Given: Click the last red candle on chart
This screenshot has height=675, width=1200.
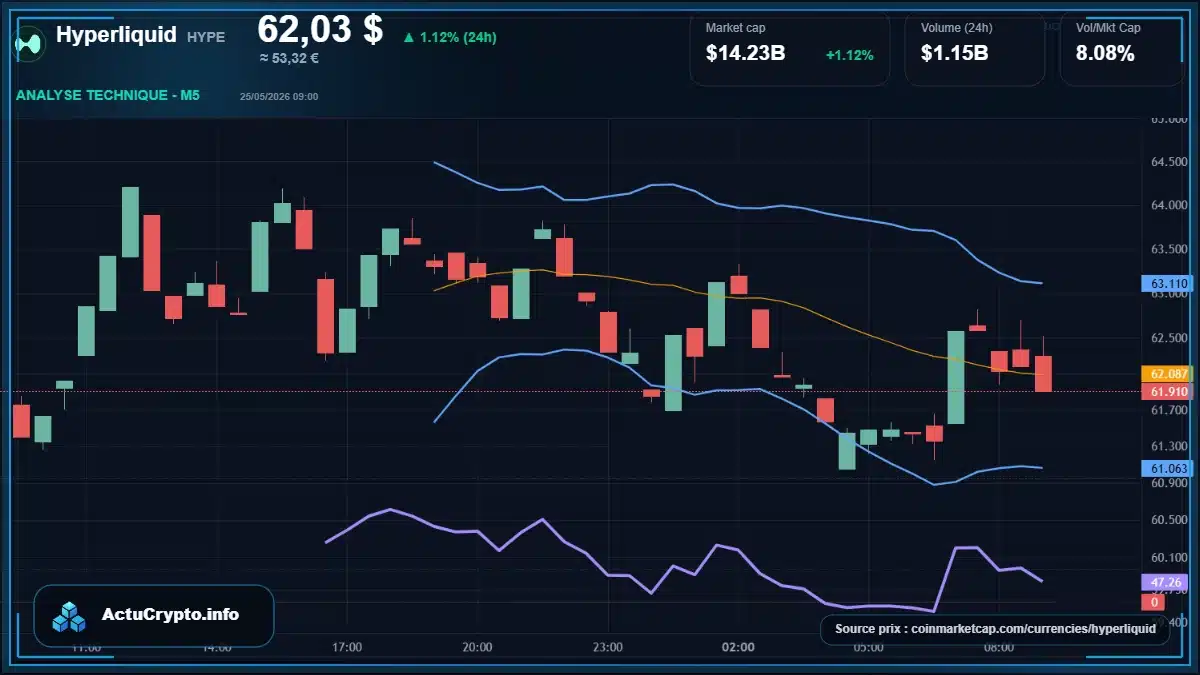Looking at the screenshot, I should (1043, 373).
